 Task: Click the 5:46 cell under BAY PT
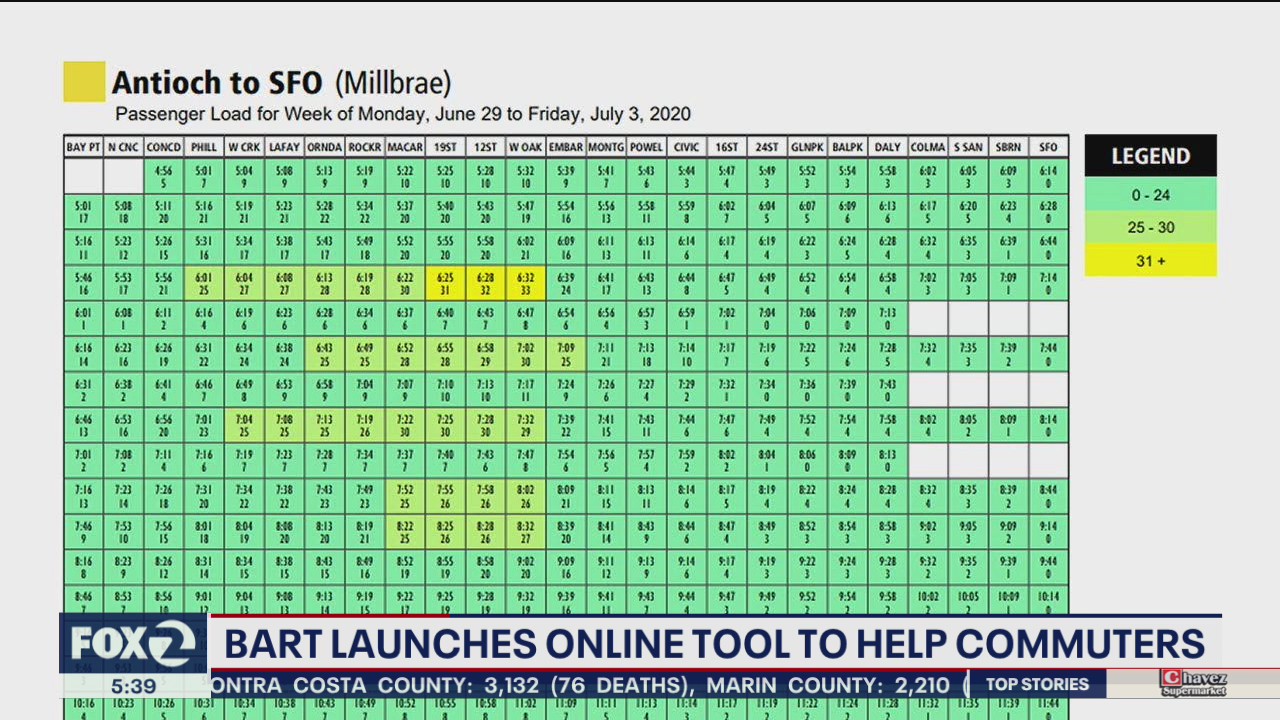point(83,284)
